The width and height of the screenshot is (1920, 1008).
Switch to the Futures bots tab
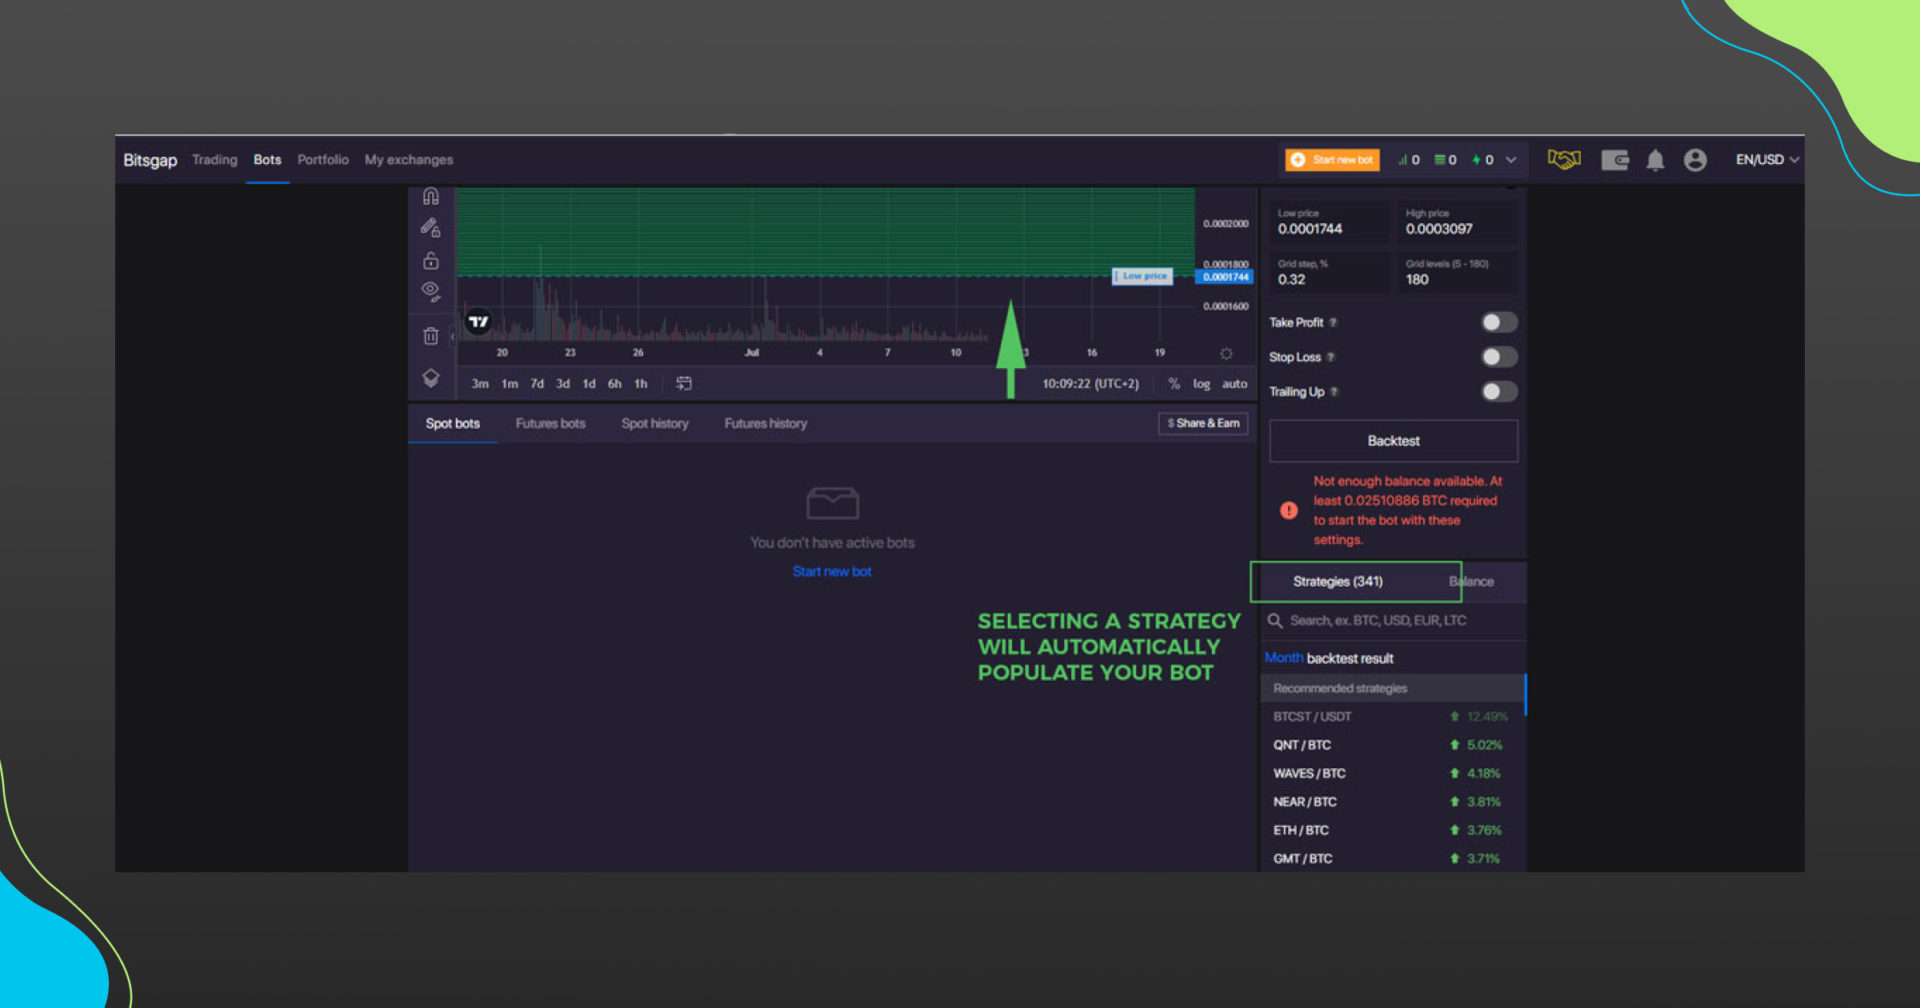(550, 424)
